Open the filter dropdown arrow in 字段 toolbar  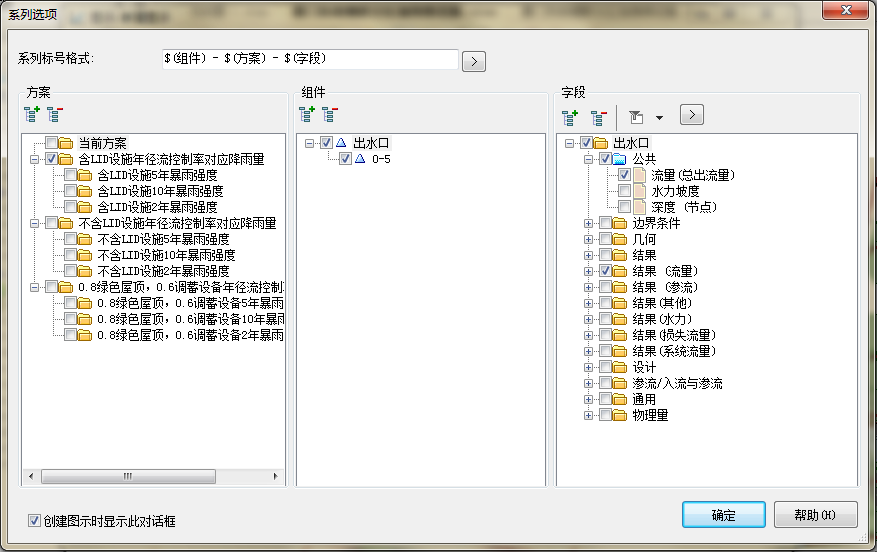(659, 117)
